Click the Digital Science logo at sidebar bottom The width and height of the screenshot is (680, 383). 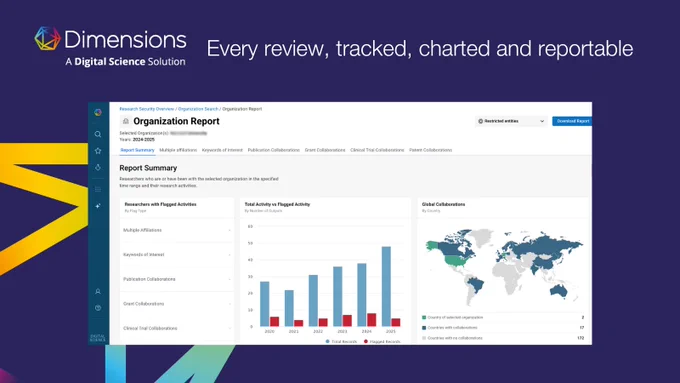(98, 338)
